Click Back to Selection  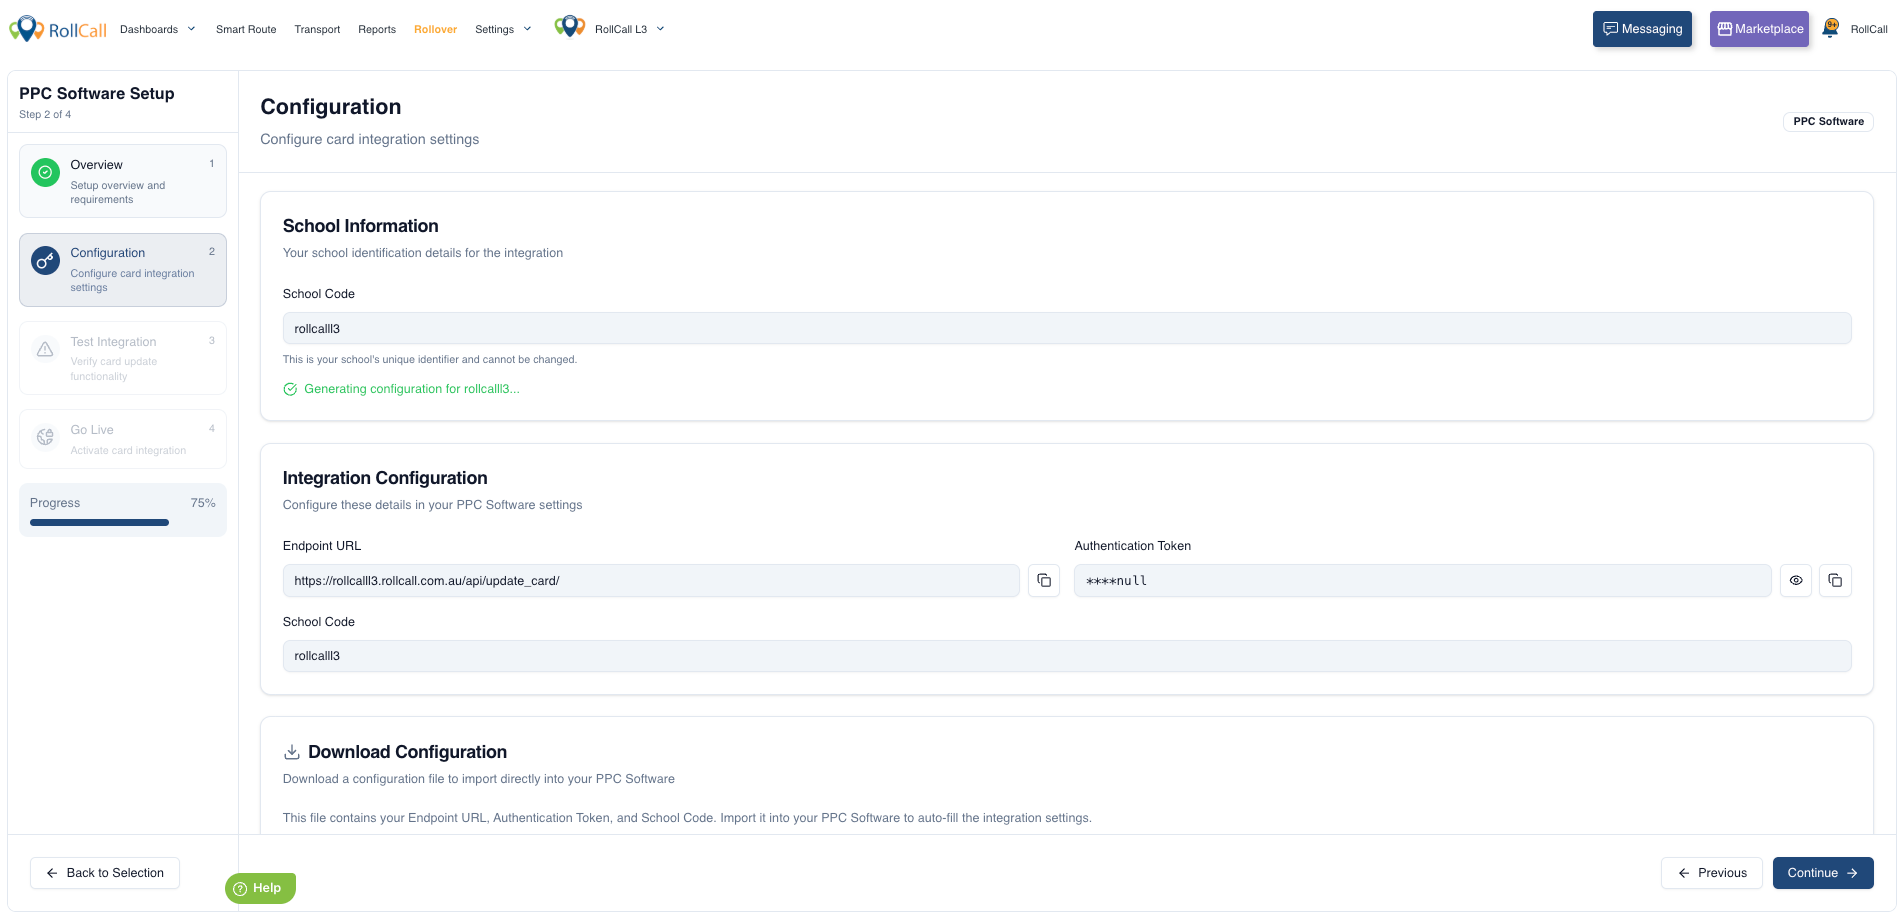click(x=105, y=873)
